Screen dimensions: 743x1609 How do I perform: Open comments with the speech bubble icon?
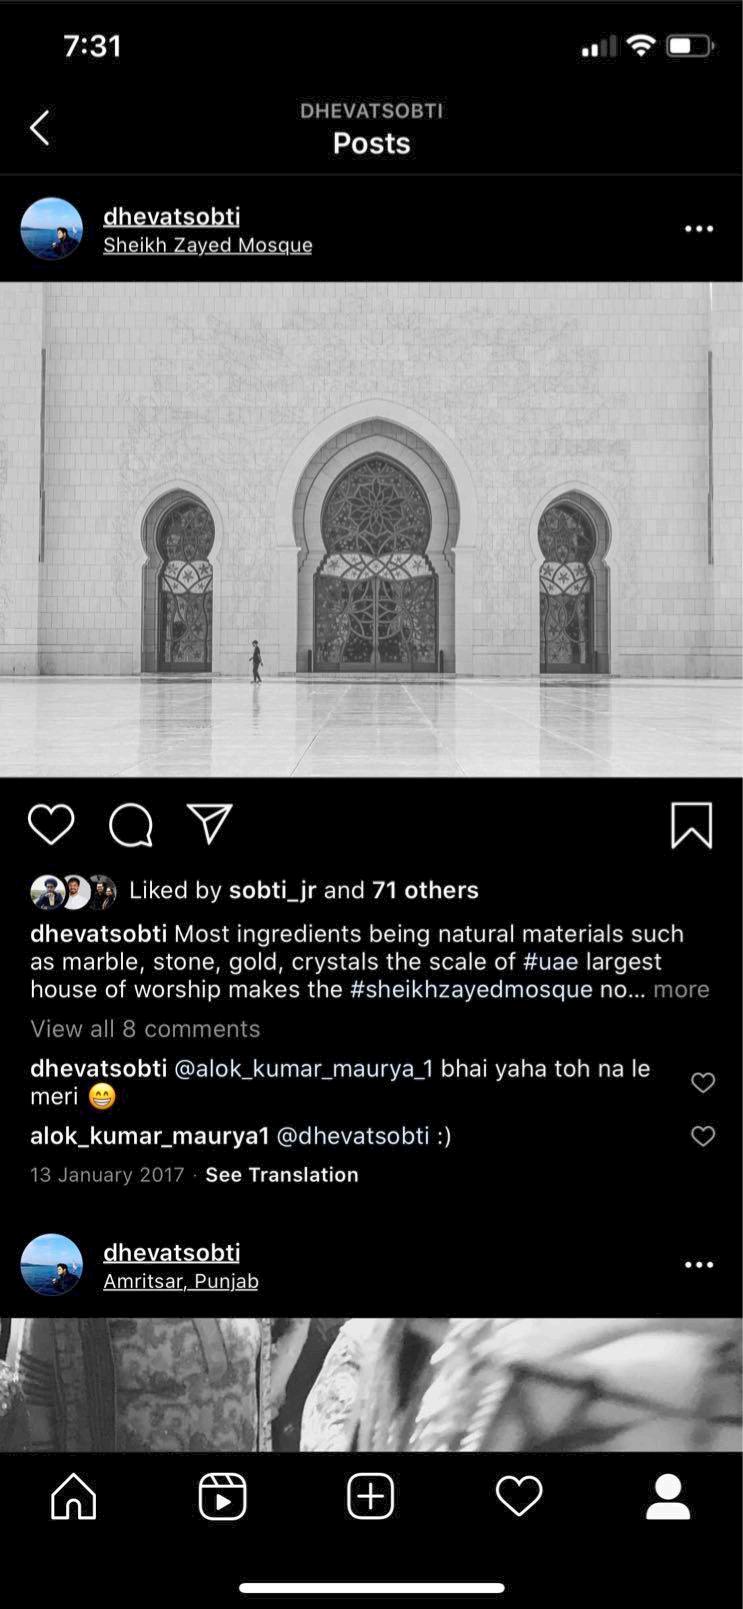point(131,826)
